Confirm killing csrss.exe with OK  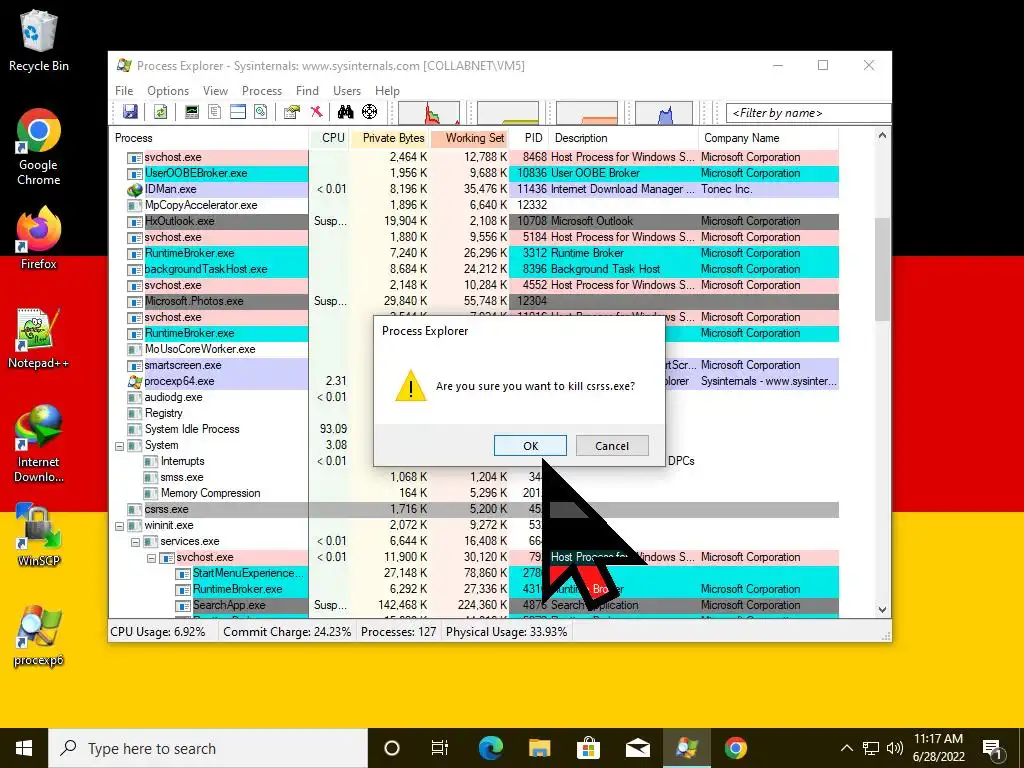(530, 445)
